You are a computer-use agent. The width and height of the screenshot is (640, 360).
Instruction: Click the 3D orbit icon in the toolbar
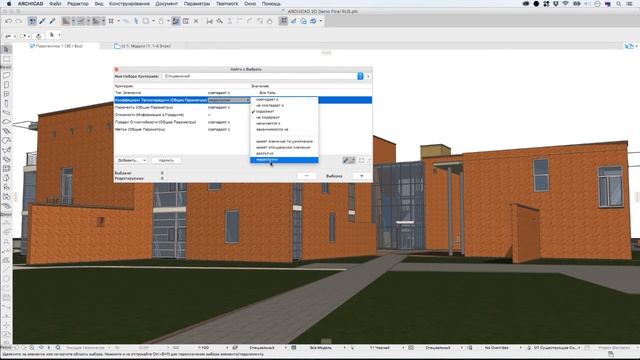[313, 21]
